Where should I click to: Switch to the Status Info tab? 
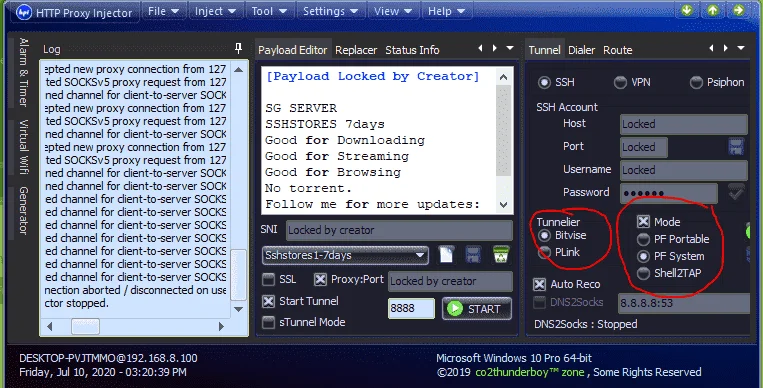(x=412, y=50)
